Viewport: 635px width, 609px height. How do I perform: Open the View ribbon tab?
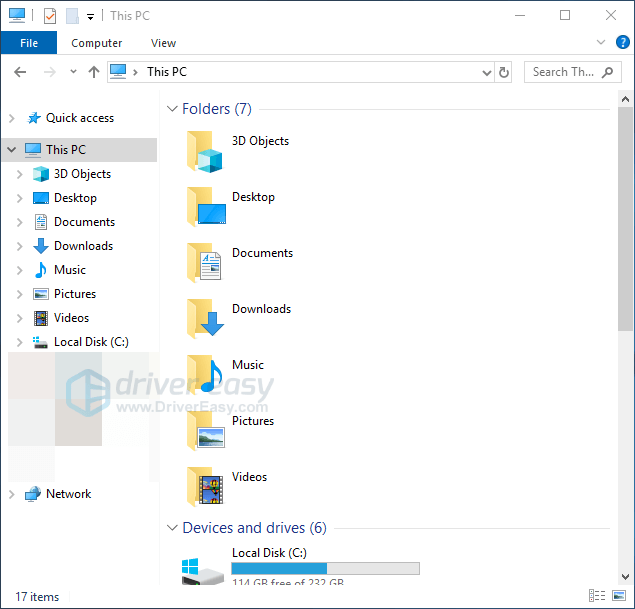[163, 43]
